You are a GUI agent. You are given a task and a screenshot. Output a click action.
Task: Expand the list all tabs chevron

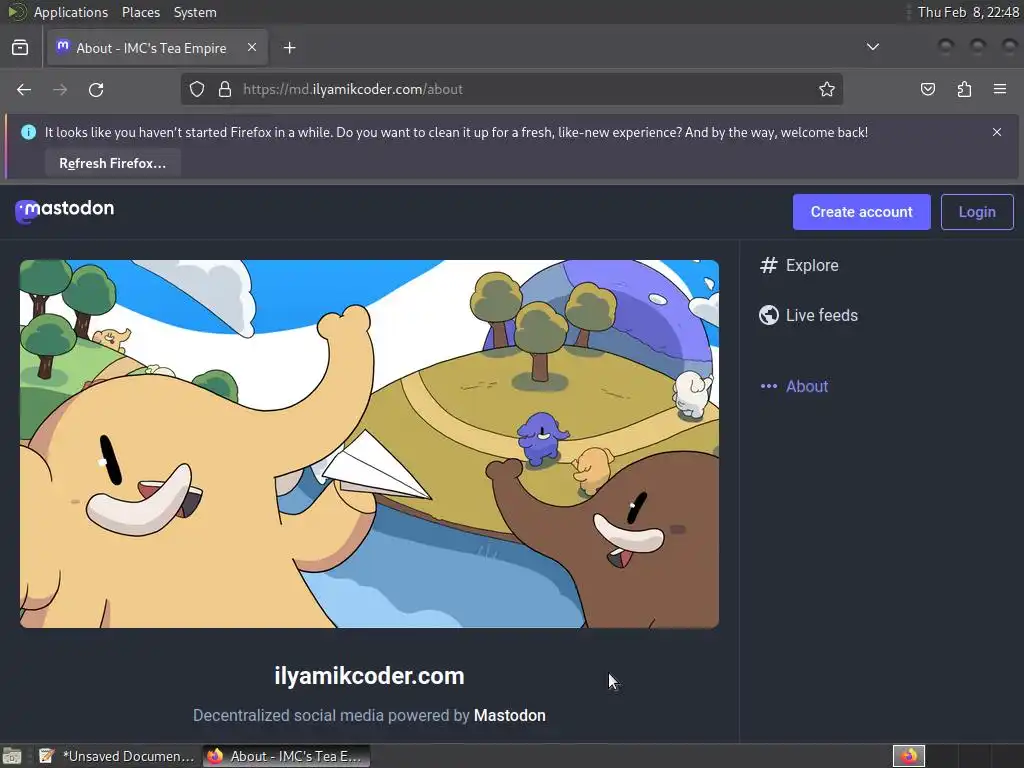(x=872, y=47)
